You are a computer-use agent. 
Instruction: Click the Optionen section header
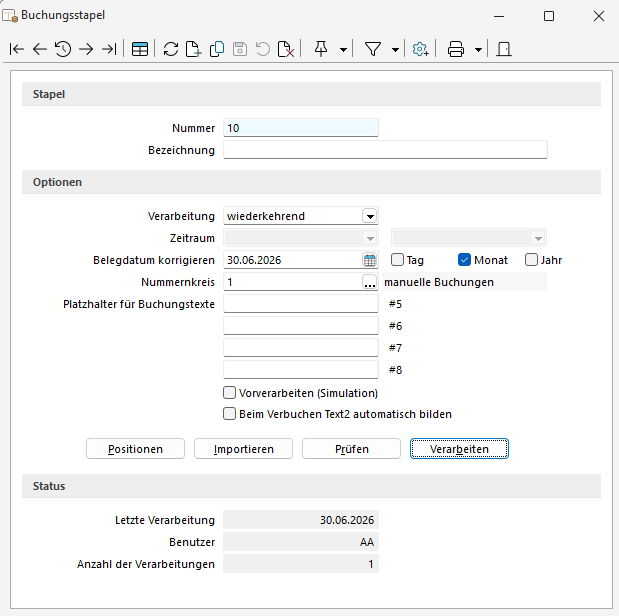point(311,182)
